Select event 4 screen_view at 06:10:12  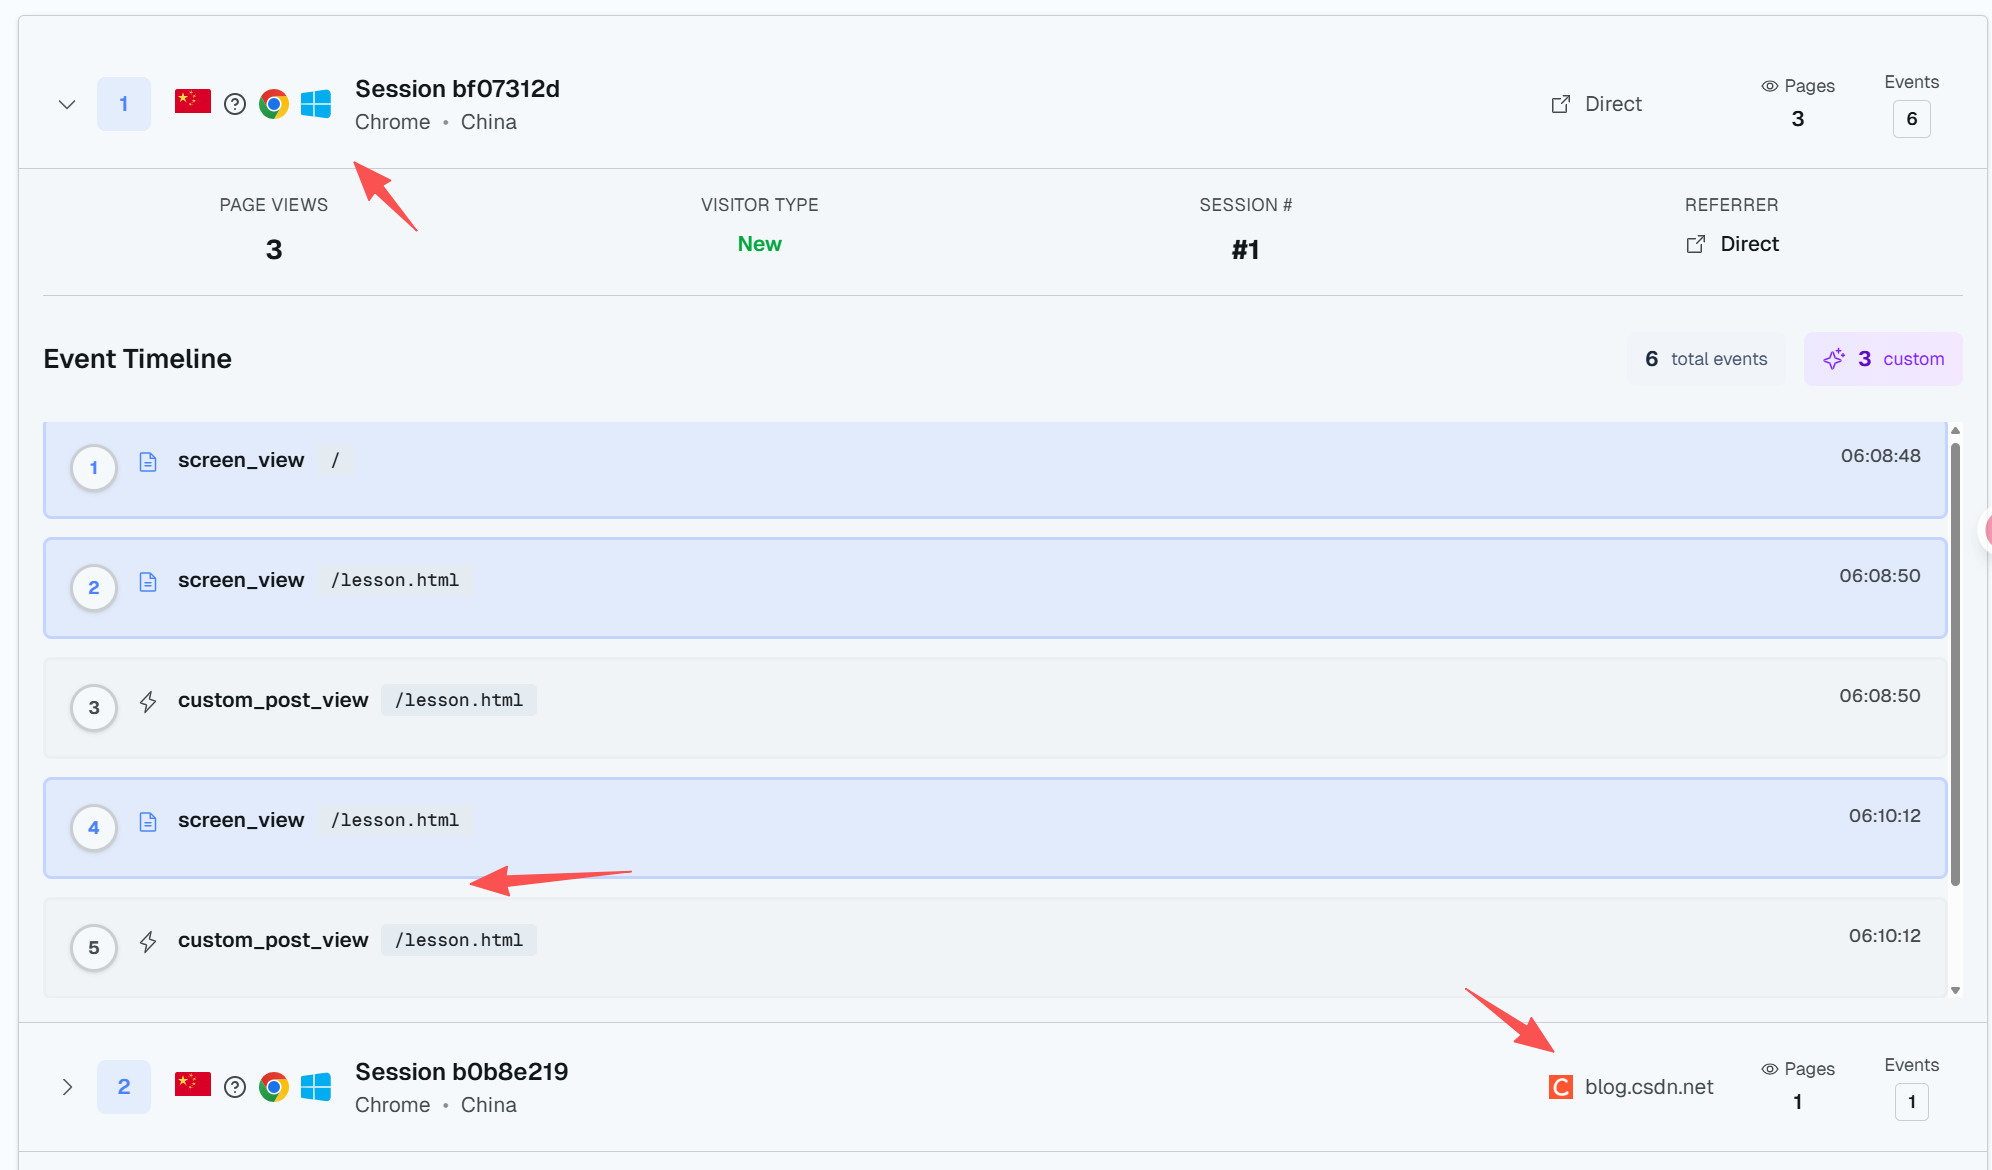click(x=995, y=828)
